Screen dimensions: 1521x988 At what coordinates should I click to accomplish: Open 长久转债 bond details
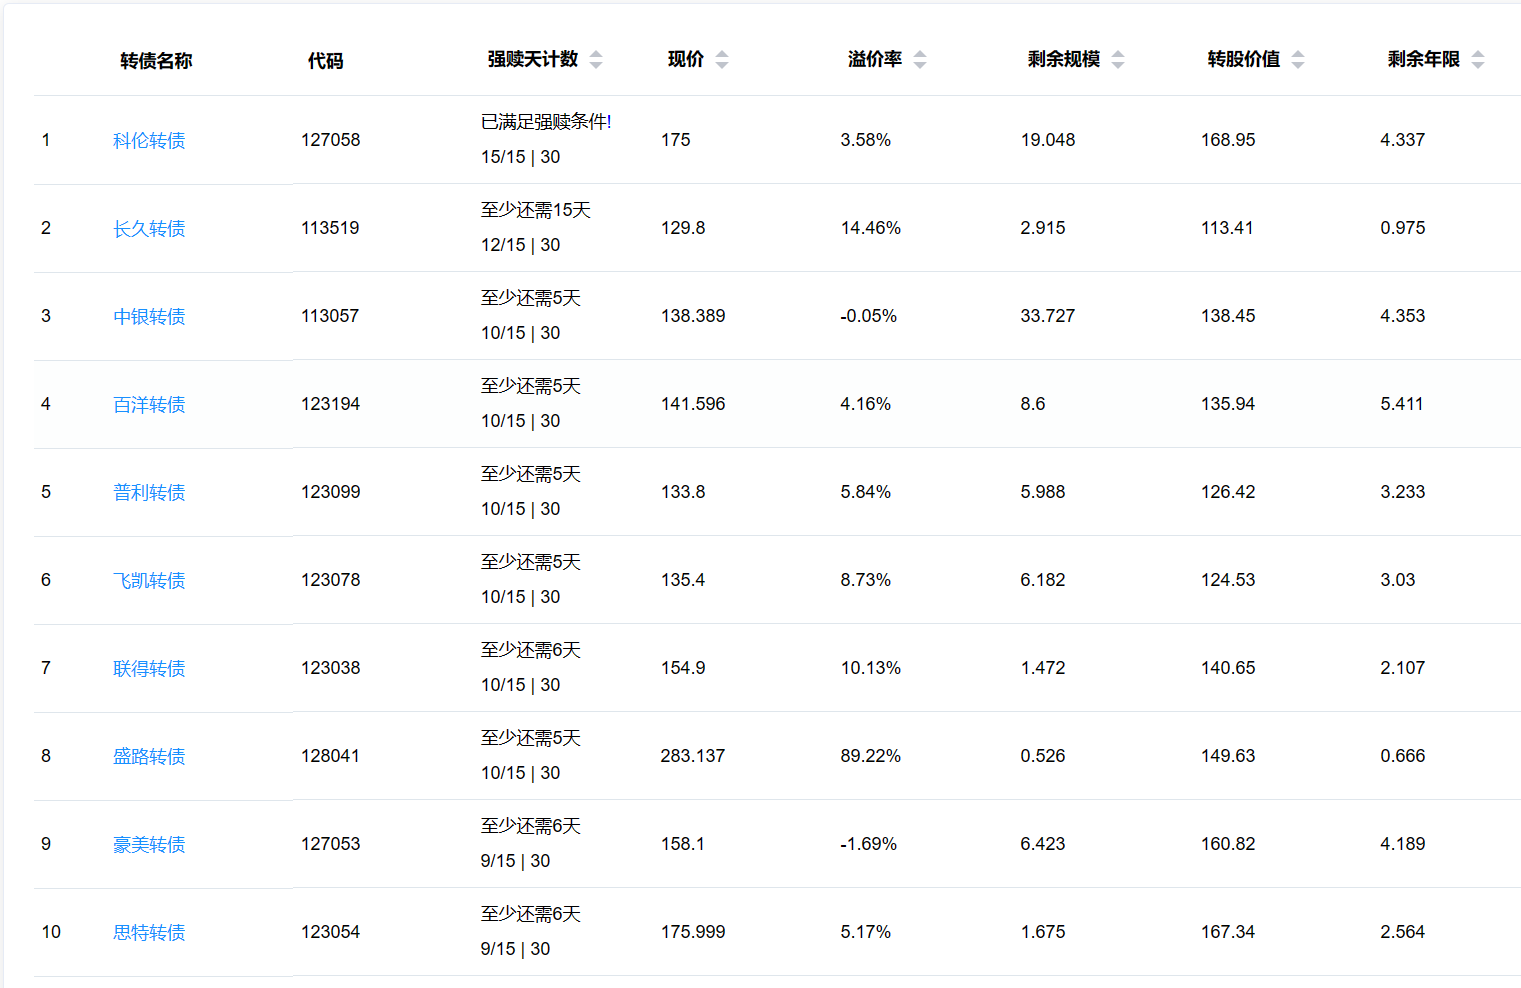click(149, 229)
